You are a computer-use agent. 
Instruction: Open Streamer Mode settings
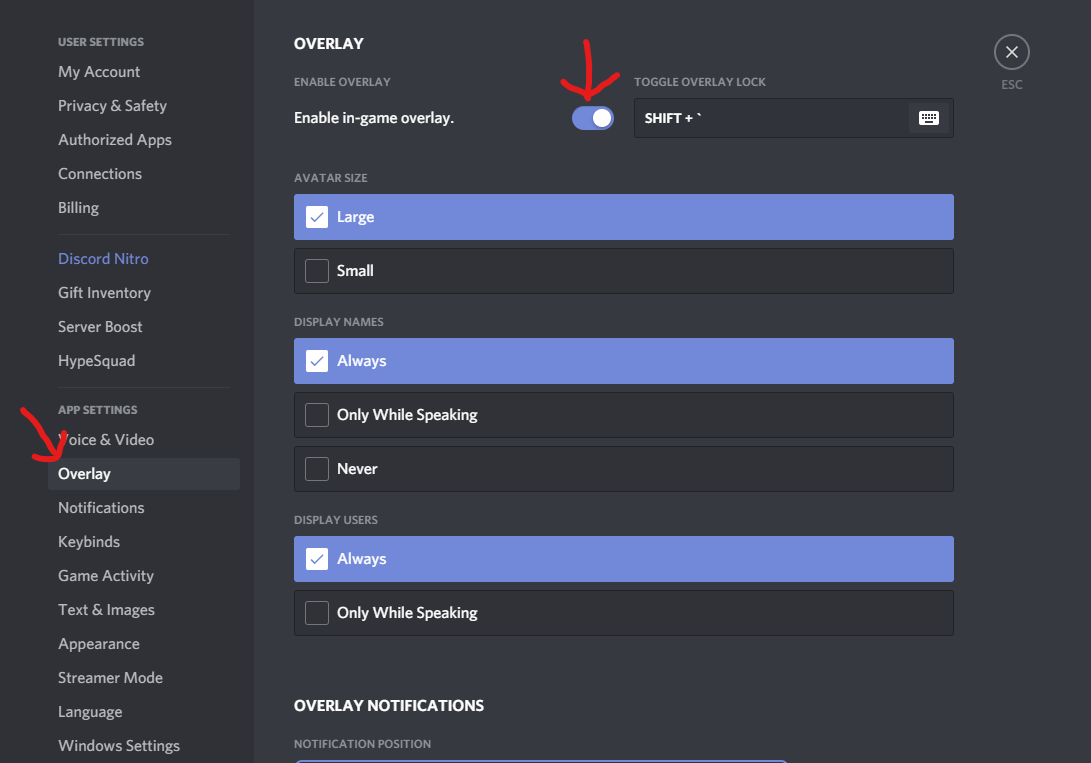click(x=111, y=678)
